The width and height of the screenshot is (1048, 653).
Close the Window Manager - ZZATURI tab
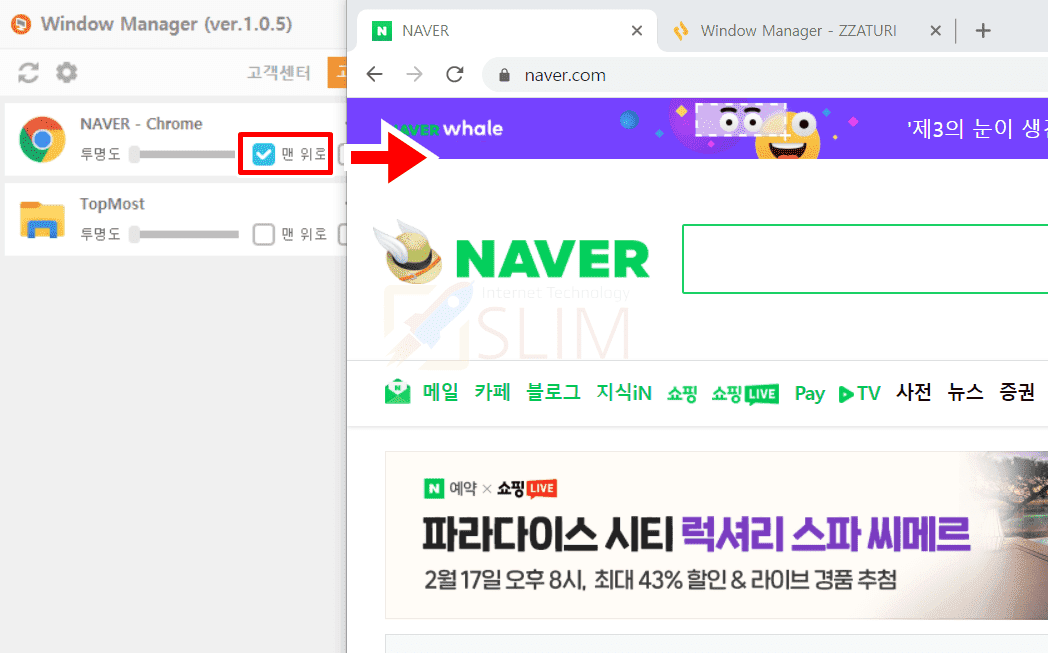click(936, 31)
